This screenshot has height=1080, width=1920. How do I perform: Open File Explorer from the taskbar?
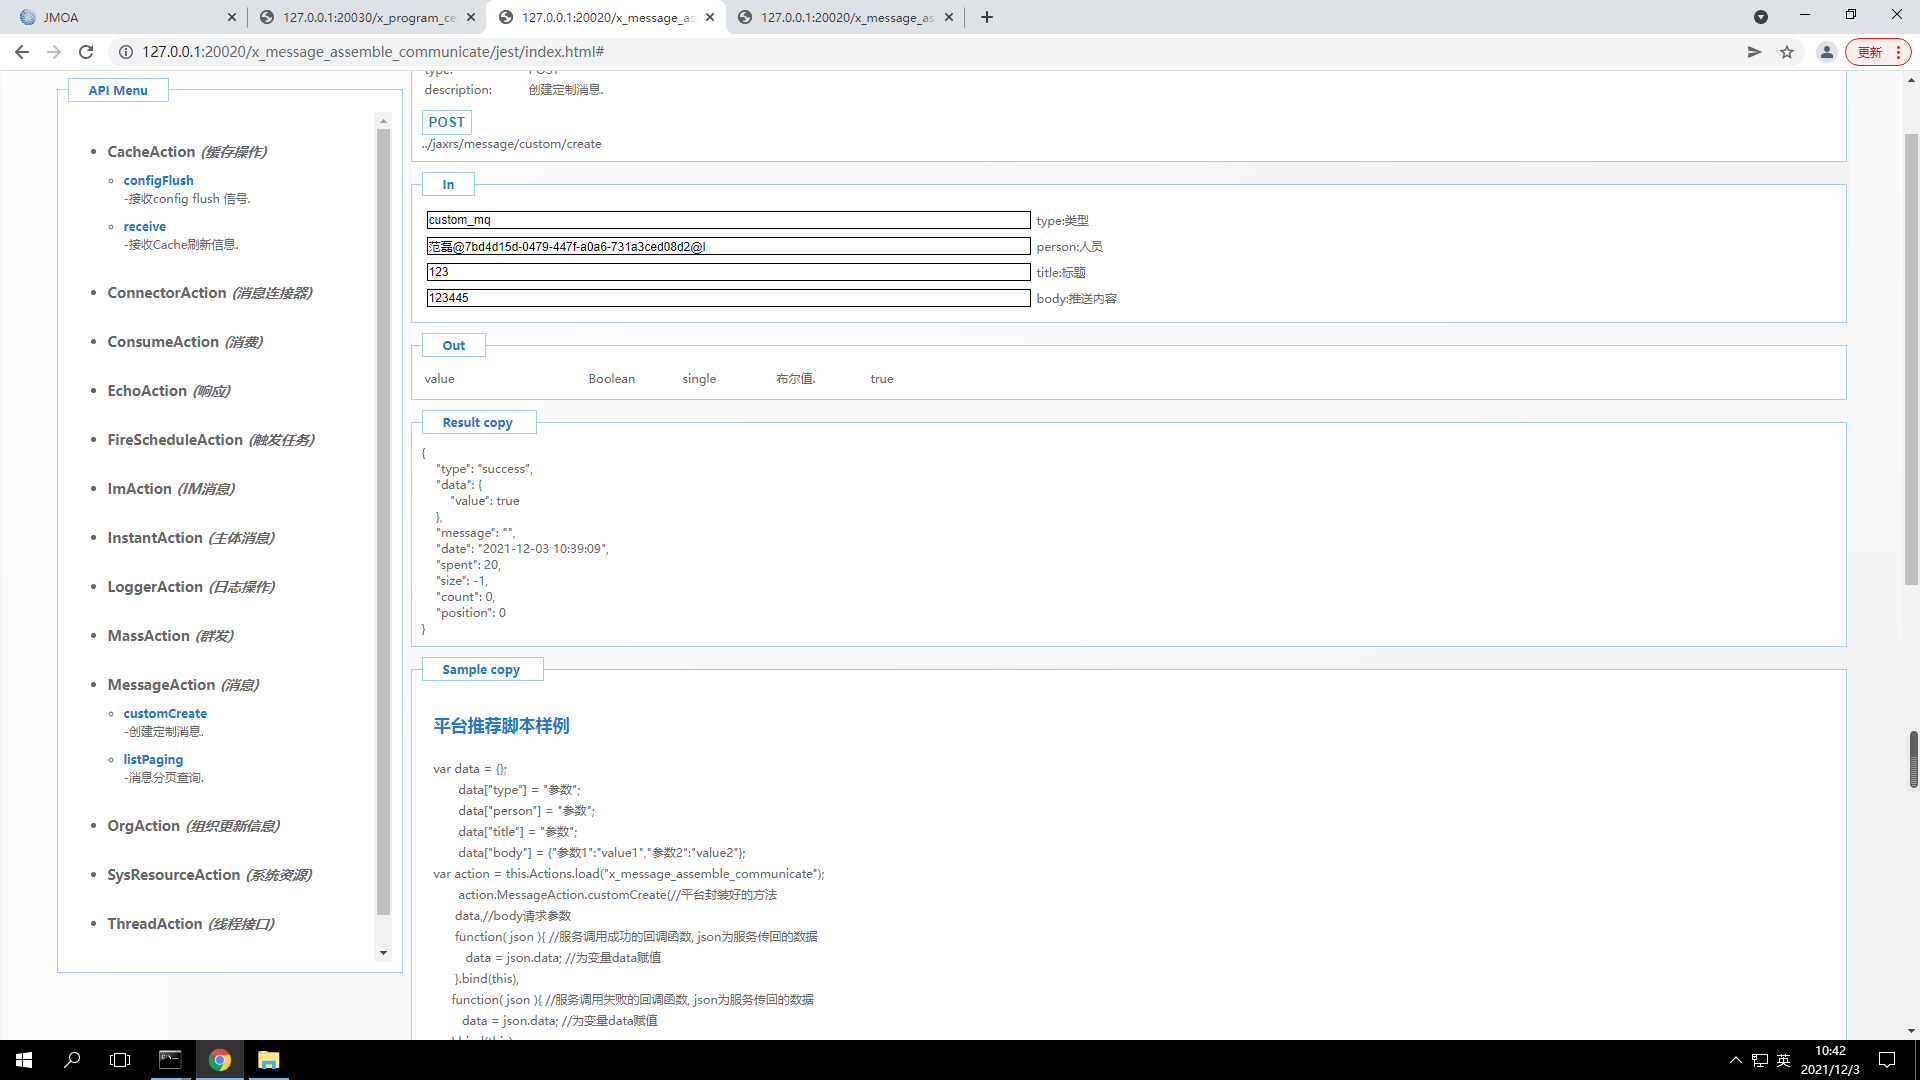[x=268, y=1060]
